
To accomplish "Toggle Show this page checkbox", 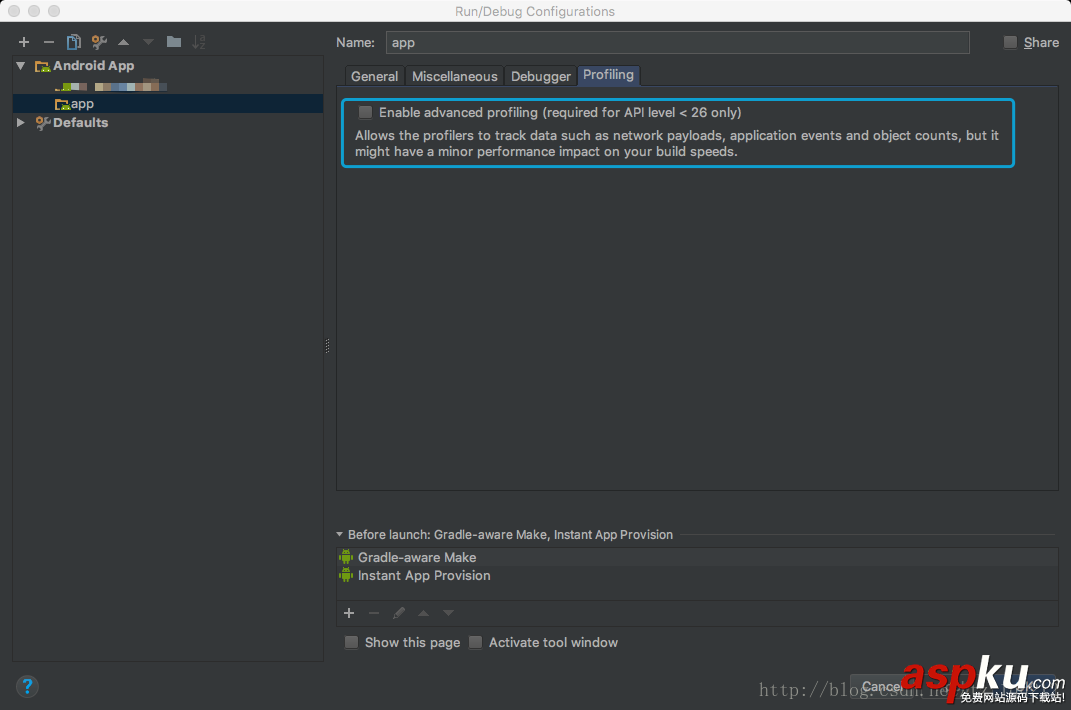I will coord(352,642).
